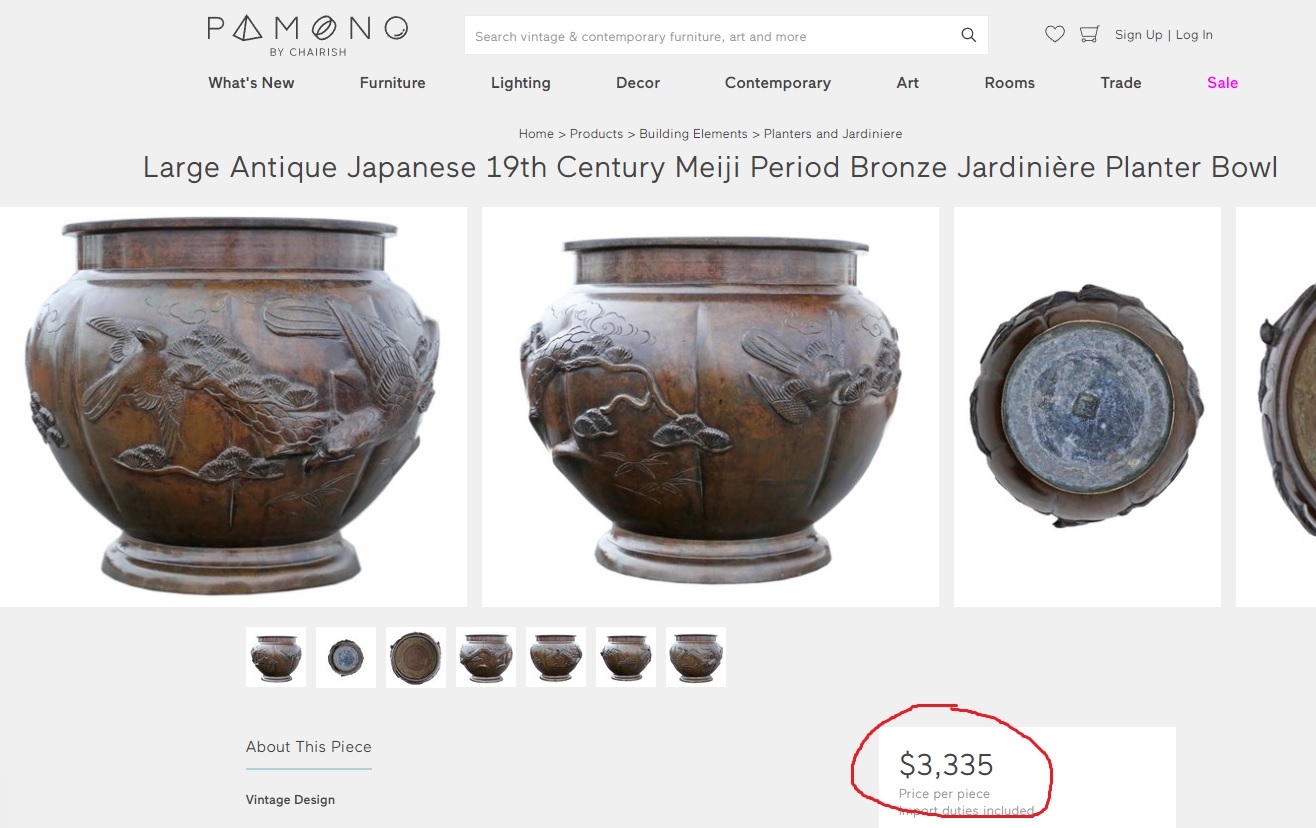Open the What's New menu
Viewport: 1316px width, 828px height.
(251, 83)
